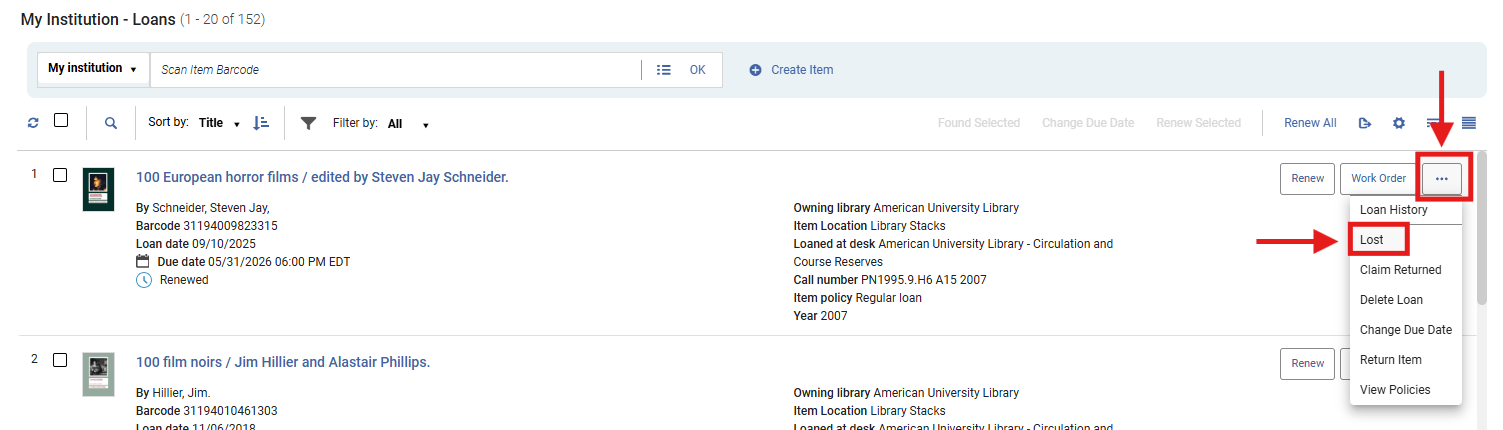
Task: Switch to the compact rows view icon
Action: (1469, 123)
